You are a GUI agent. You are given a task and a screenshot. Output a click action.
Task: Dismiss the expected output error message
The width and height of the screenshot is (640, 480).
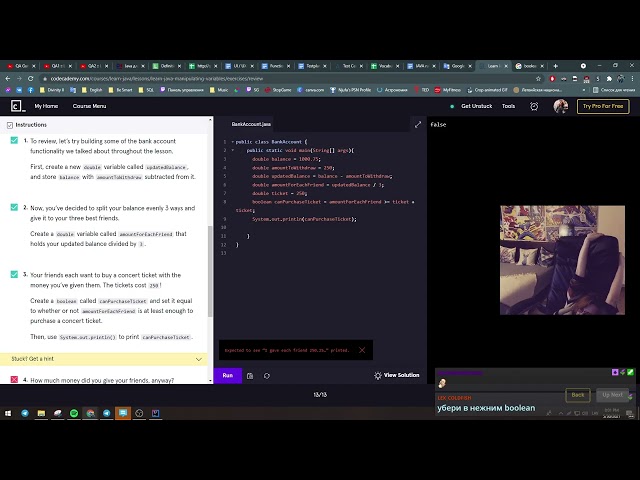pyautogui.click(x=362, y=350)
